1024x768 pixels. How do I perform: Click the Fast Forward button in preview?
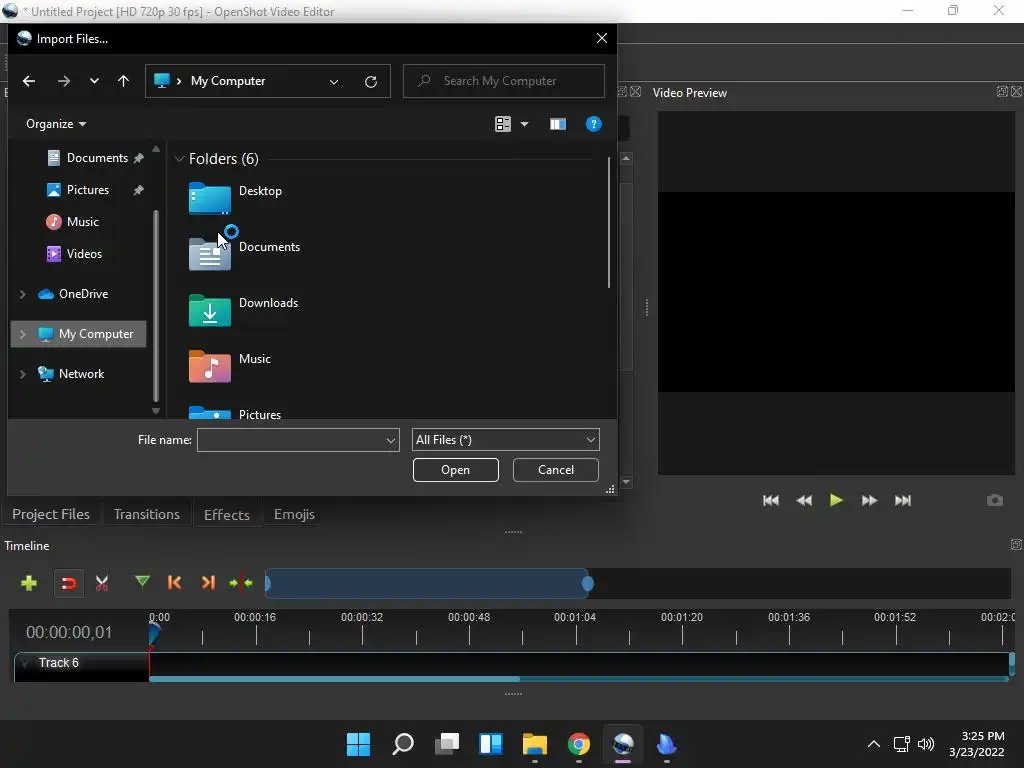click(869, 500)
